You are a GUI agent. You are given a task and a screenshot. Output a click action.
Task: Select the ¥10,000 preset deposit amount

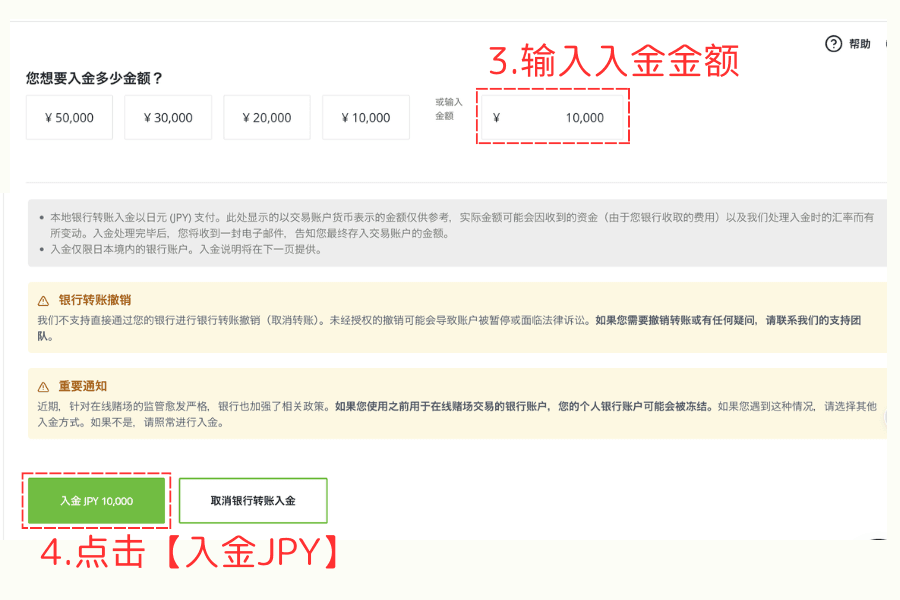click(365, 116)
